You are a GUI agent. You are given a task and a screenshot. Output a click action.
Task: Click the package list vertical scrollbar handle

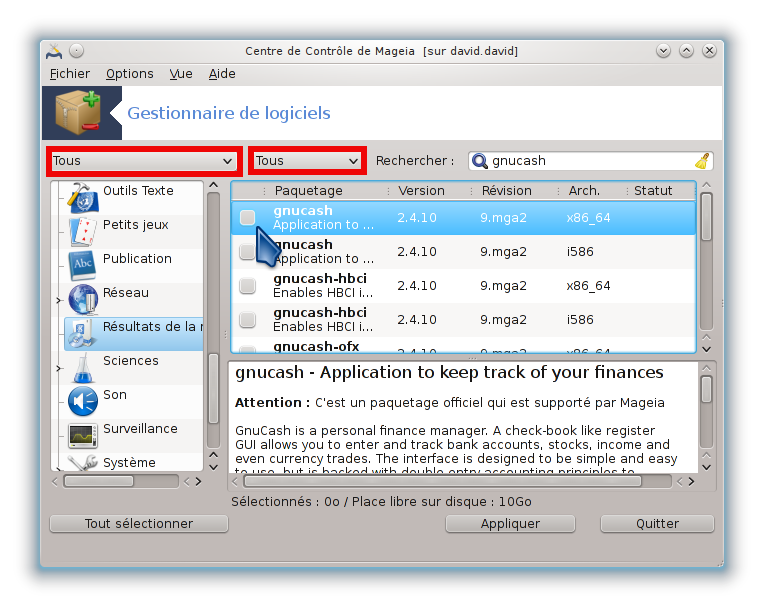[707, 217]
